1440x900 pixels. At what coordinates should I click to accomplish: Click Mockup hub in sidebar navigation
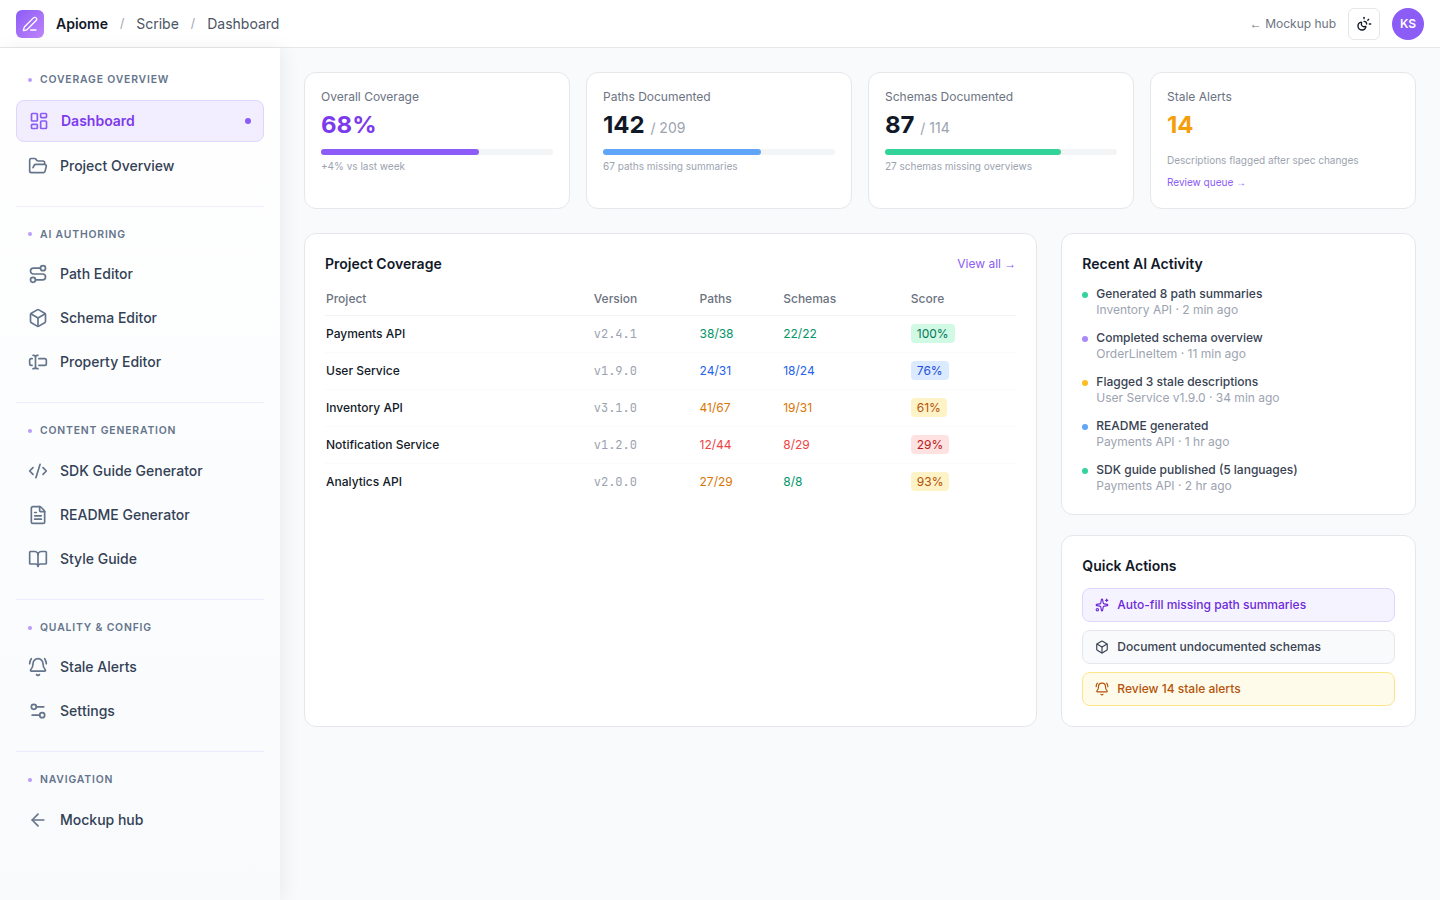[140, 820]
